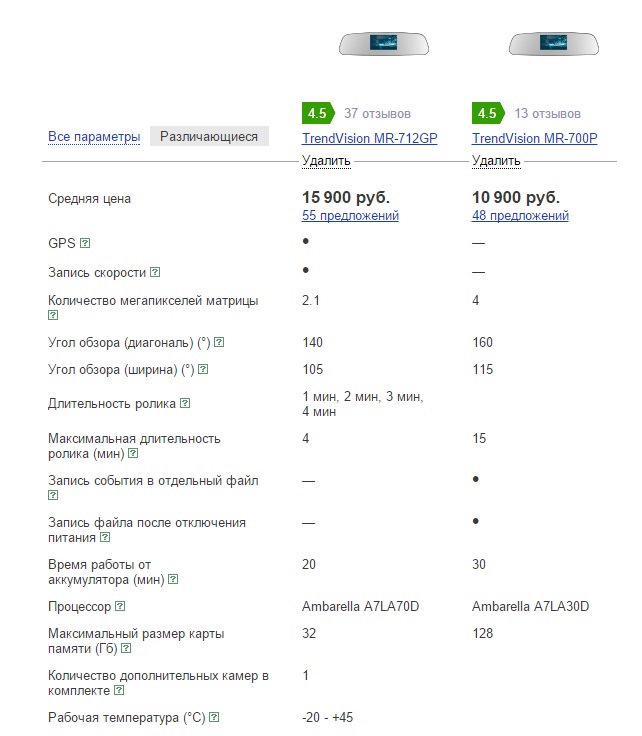This screenshot has height=736, width=642.
Task: Open help for Рабочая температура
Action: coord(214,717)
